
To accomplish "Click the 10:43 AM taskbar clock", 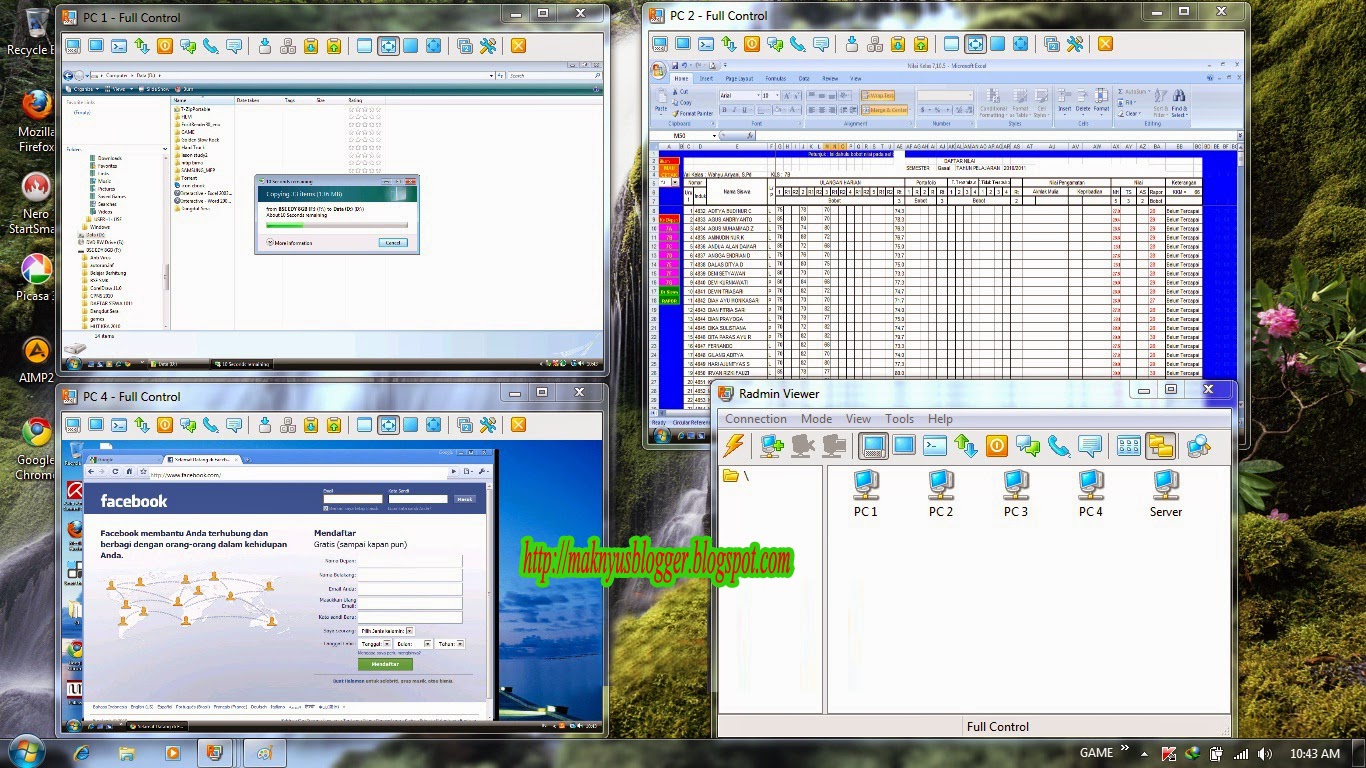I will pyautogui.click(x=1314, y=753).
